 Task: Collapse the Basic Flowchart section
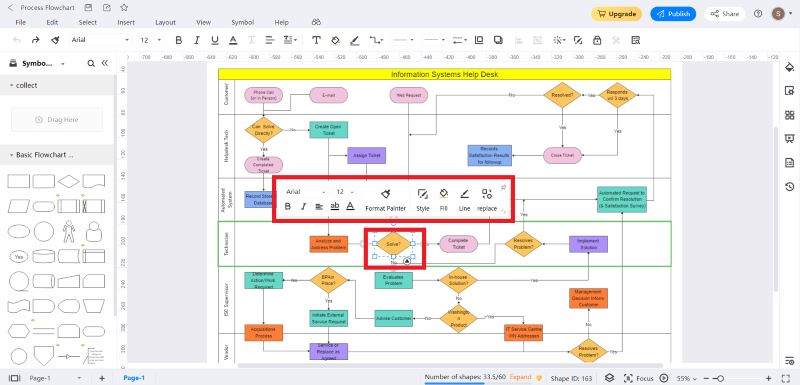(11, 155)
